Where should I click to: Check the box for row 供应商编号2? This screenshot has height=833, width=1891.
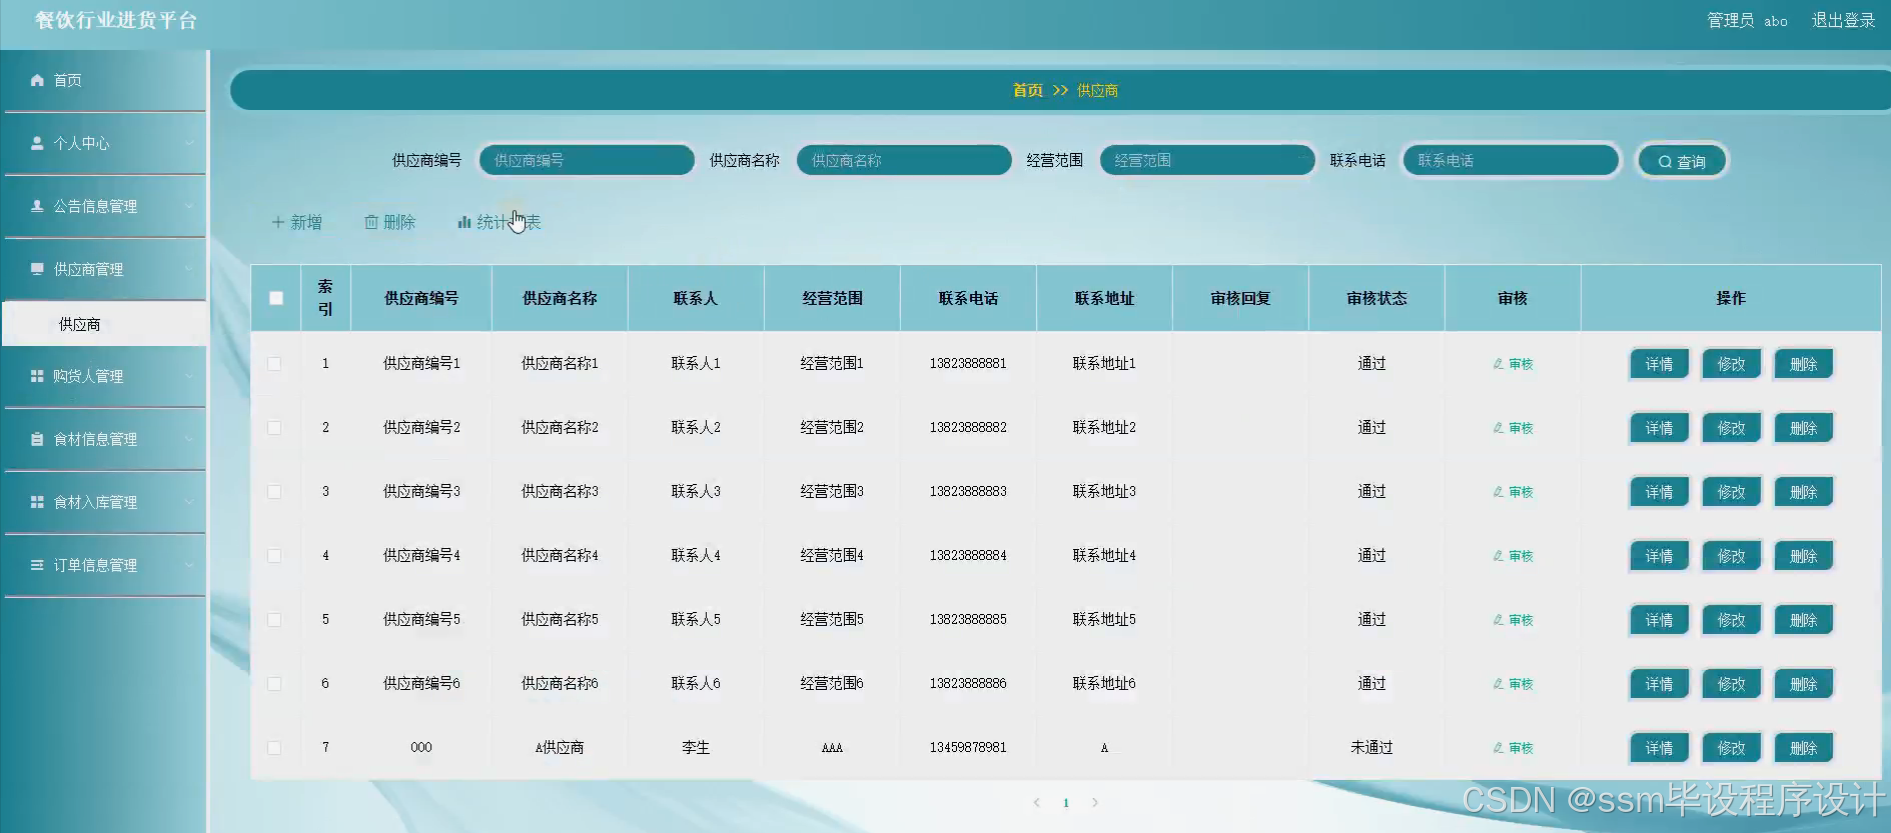274,428
